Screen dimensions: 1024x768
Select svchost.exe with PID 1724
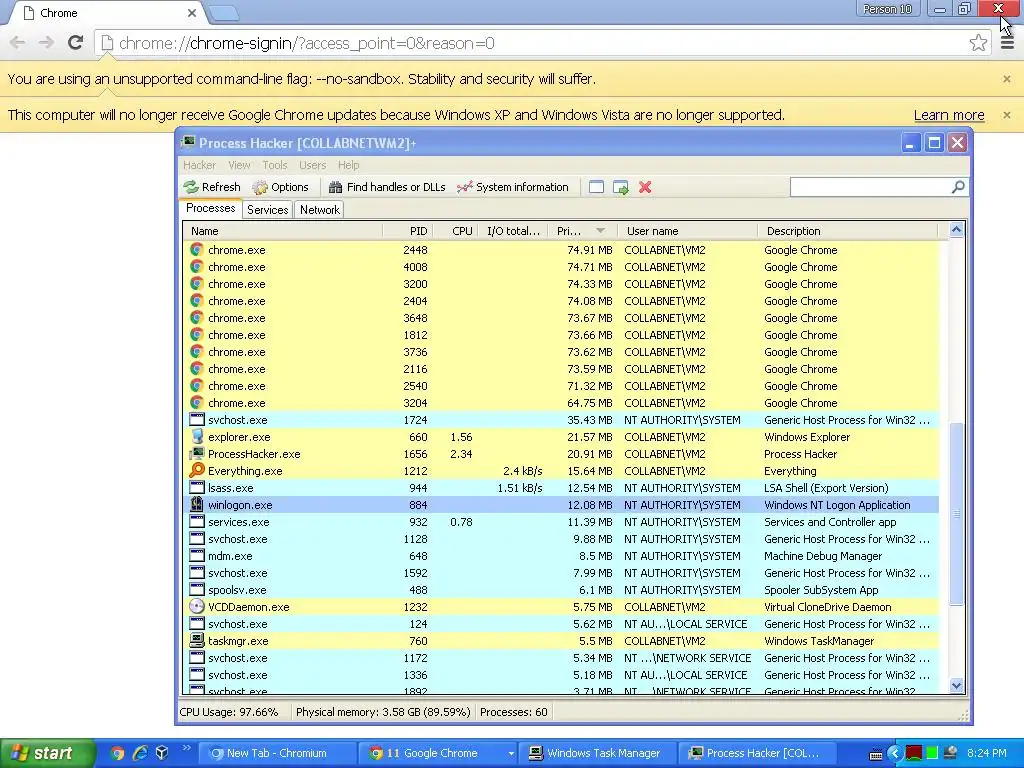point(562,420)
